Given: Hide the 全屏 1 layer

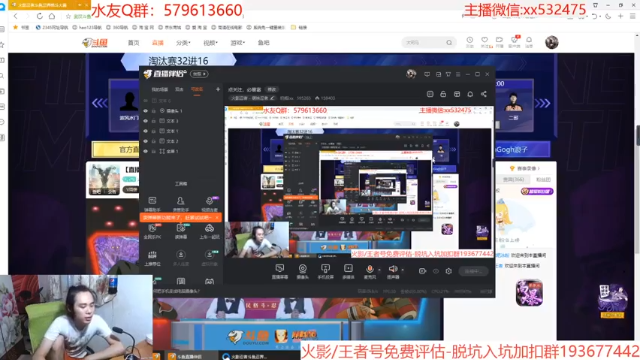Looking at the screenshot, I should tap(146, 151).
